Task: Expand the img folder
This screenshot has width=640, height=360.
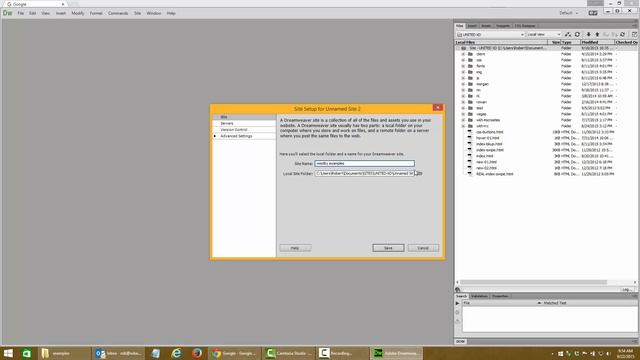Action: point(463,72)
